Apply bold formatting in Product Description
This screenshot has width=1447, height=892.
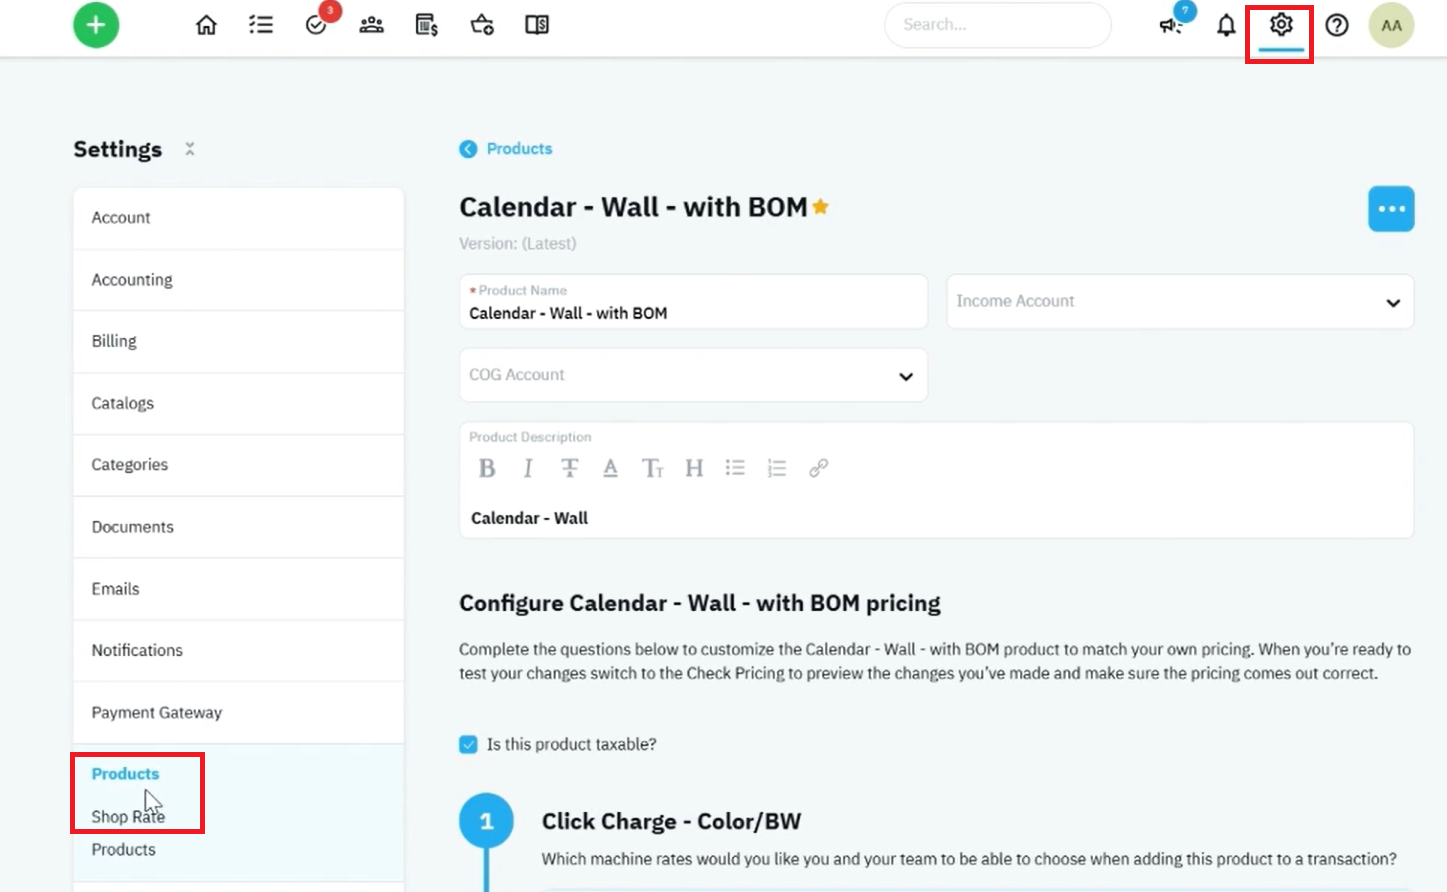click(487, 468)
